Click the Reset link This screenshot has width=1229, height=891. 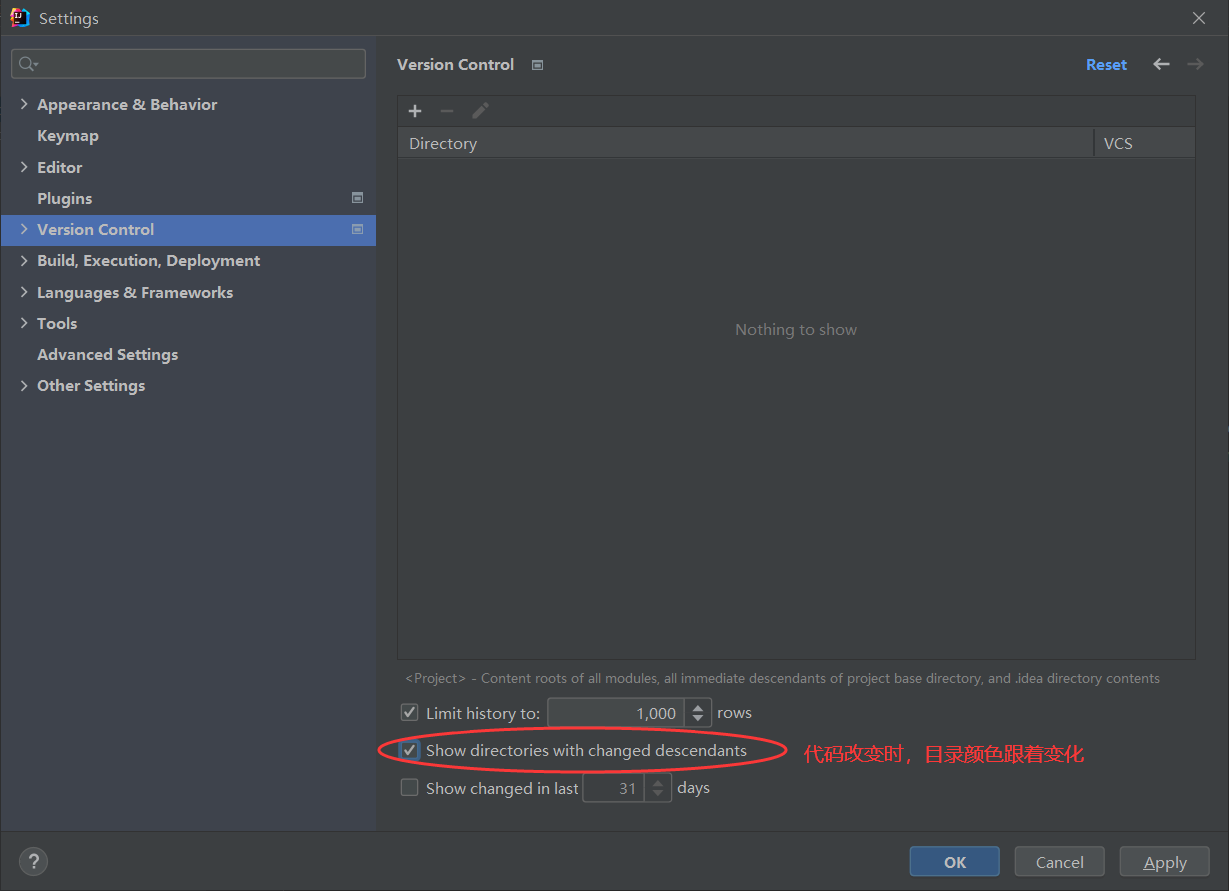tap(1106, 65)
